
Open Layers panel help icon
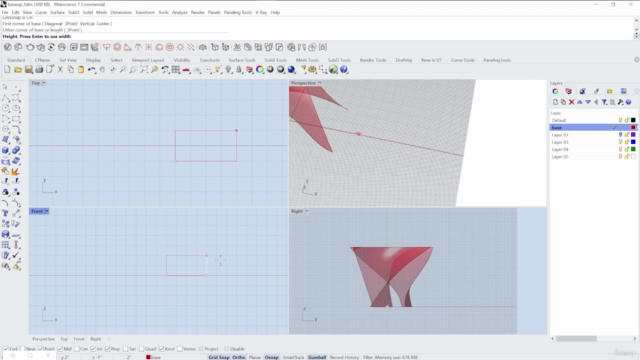coord(629,102)
